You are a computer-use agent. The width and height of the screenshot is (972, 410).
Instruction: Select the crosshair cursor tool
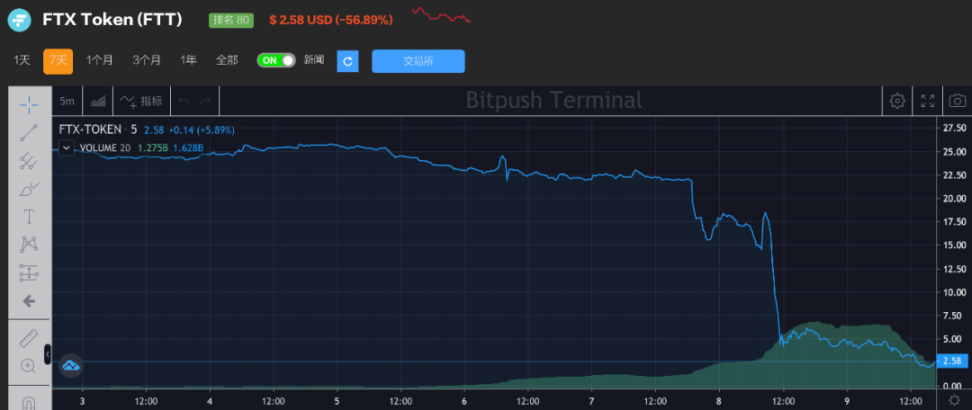point(29,103)
